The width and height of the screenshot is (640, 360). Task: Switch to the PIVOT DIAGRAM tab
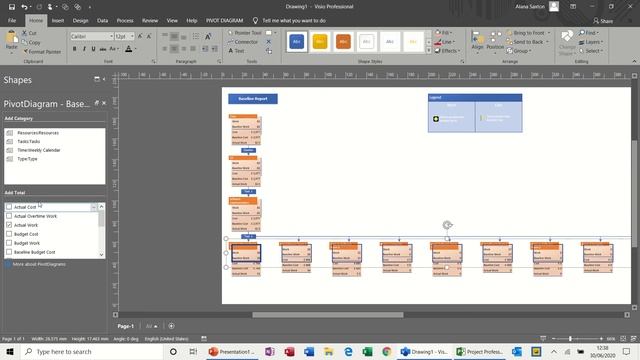pos(224,20)
